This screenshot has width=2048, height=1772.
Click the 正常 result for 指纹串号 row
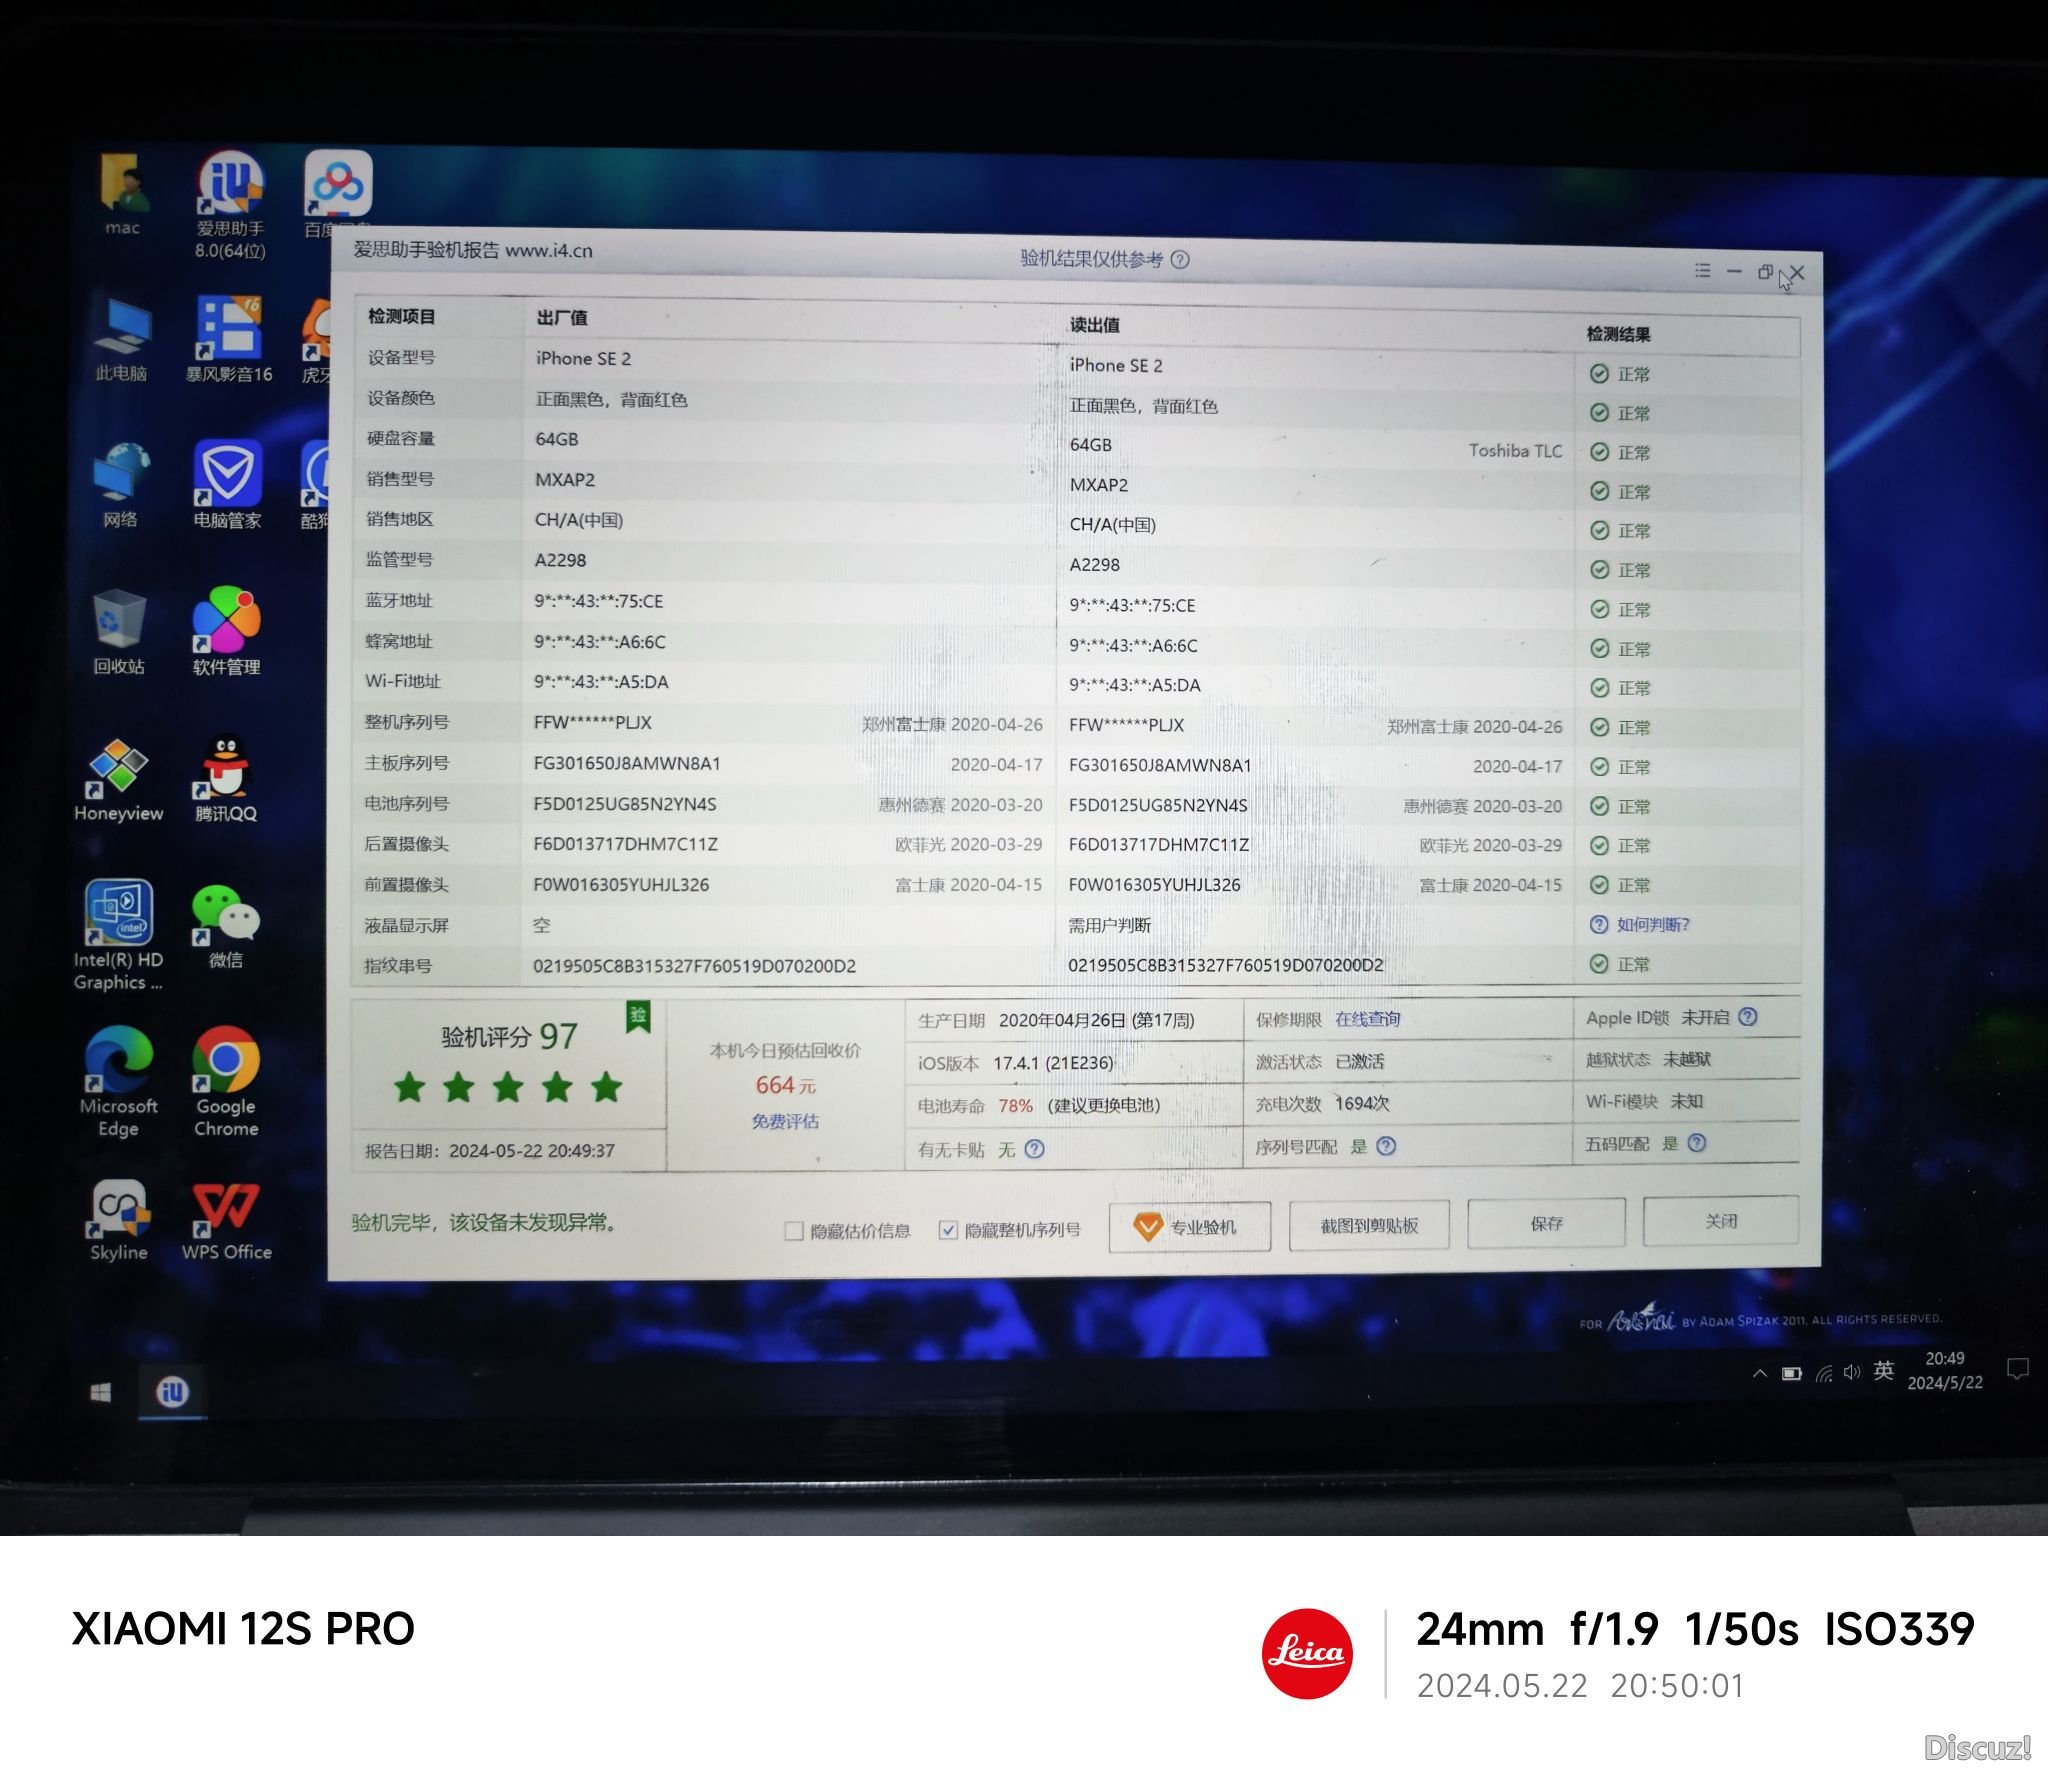1620,965
